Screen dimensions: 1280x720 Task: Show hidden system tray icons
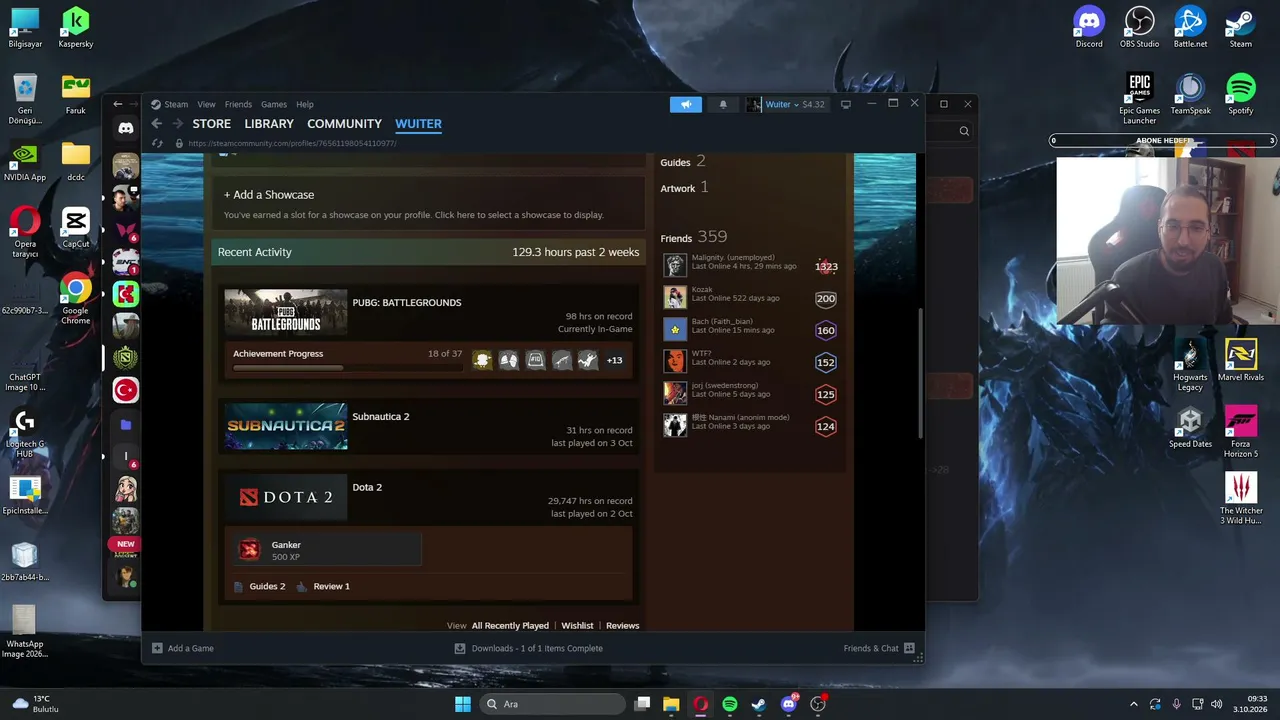tap(1133, 704)
